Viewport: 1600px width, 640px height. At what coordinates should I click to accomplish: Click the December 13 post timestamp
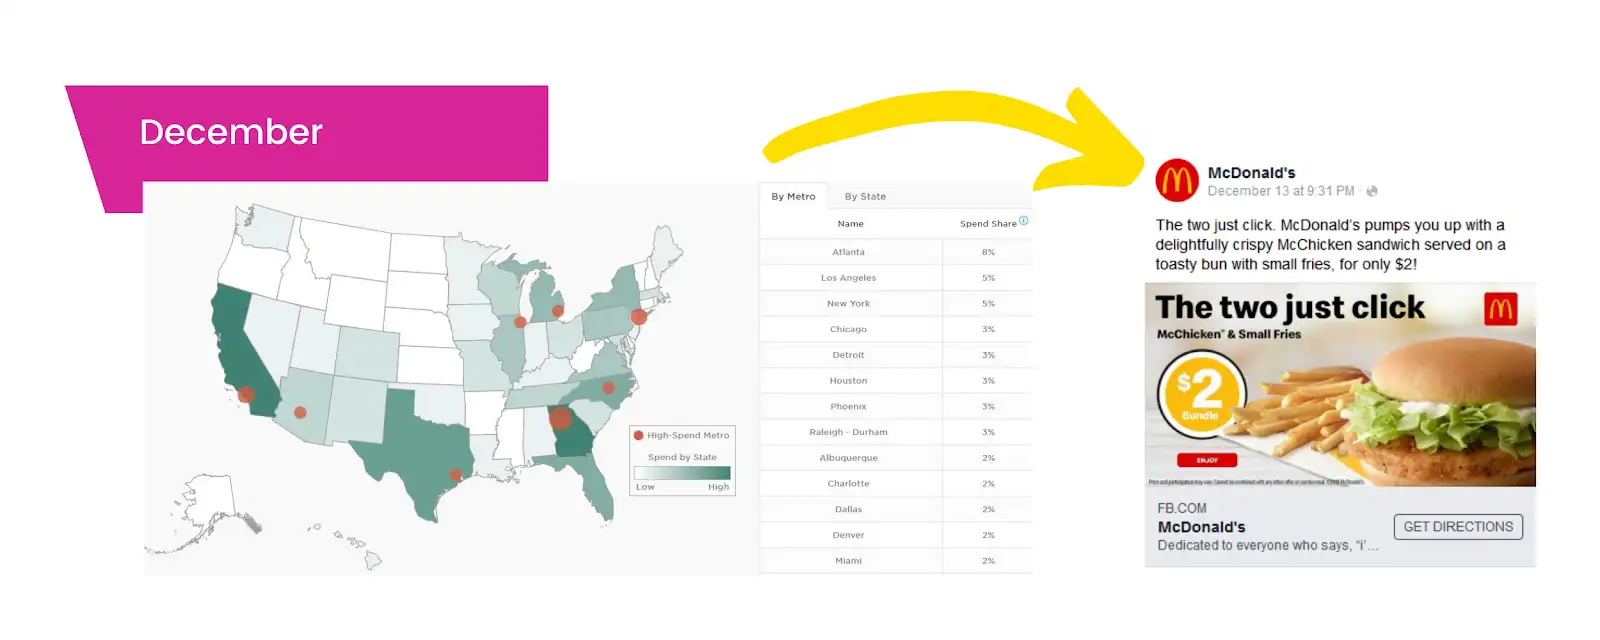point(1280,191)
